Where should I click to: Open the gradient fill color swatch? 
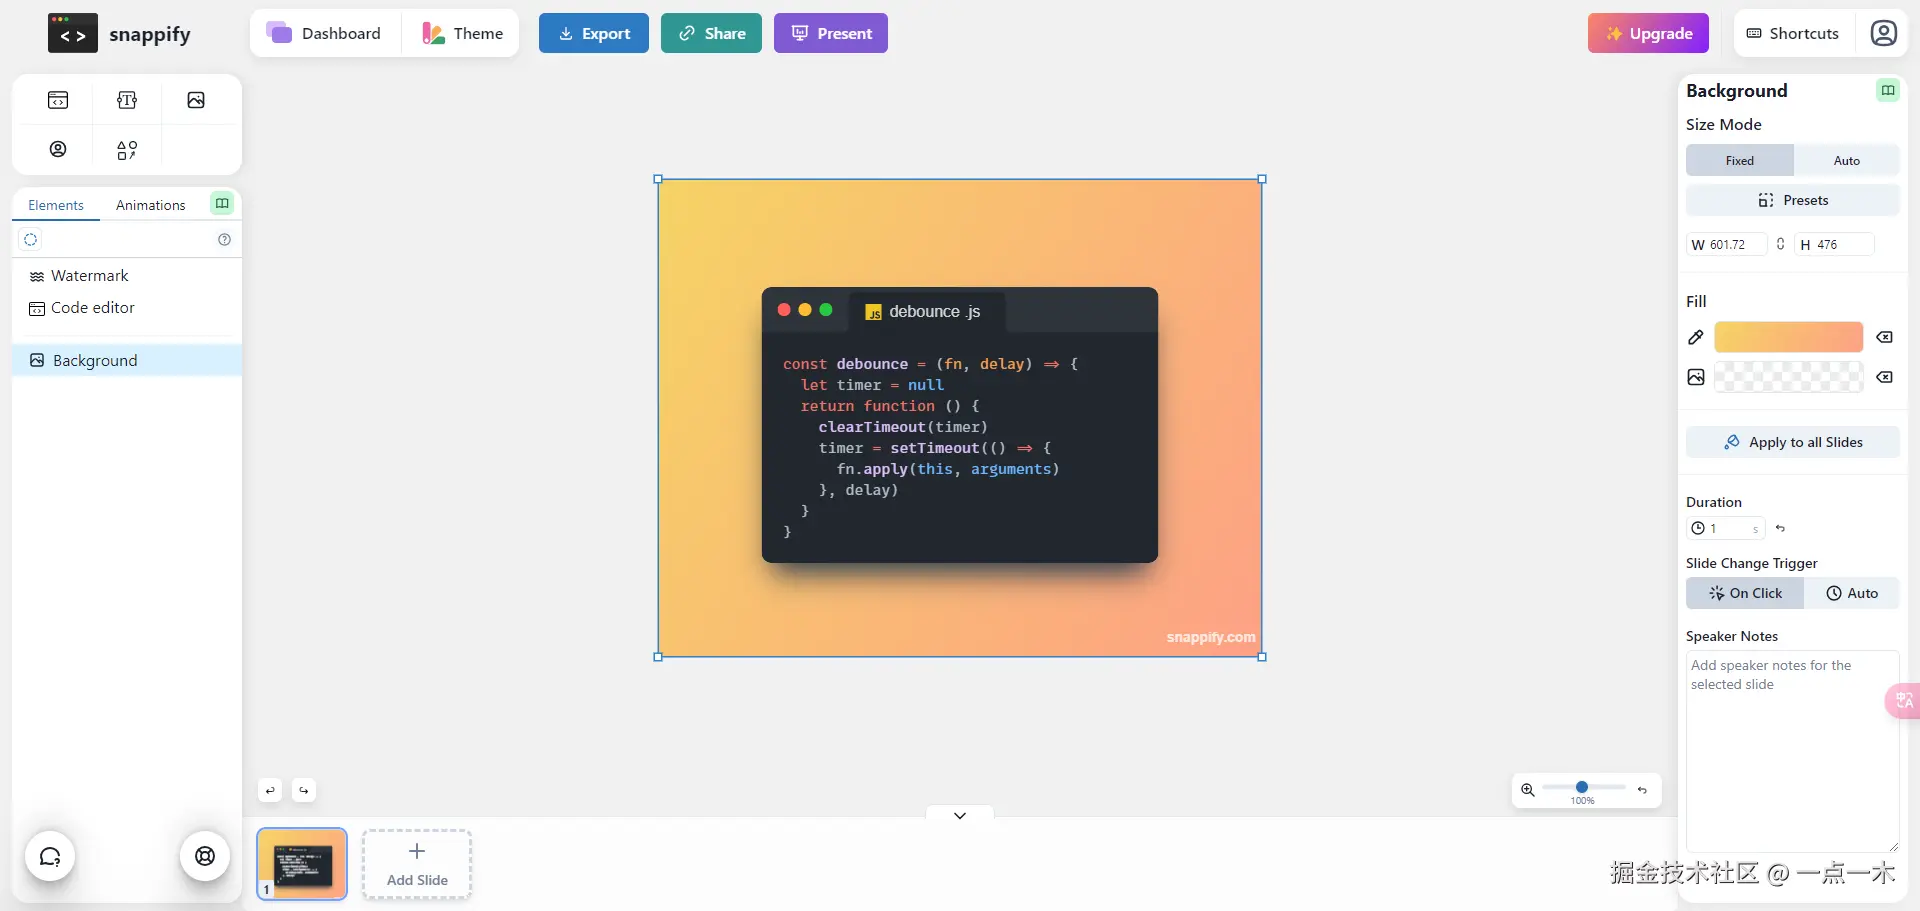[x=1788, y=337]
